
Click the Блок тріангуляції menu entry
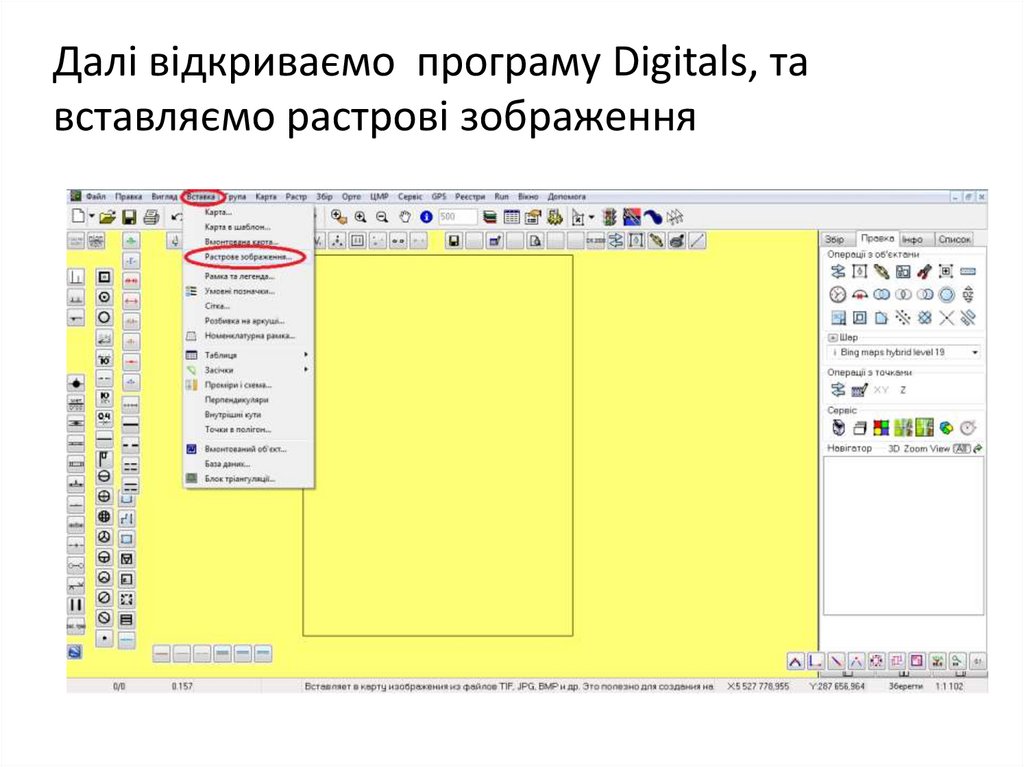point(239,479)
